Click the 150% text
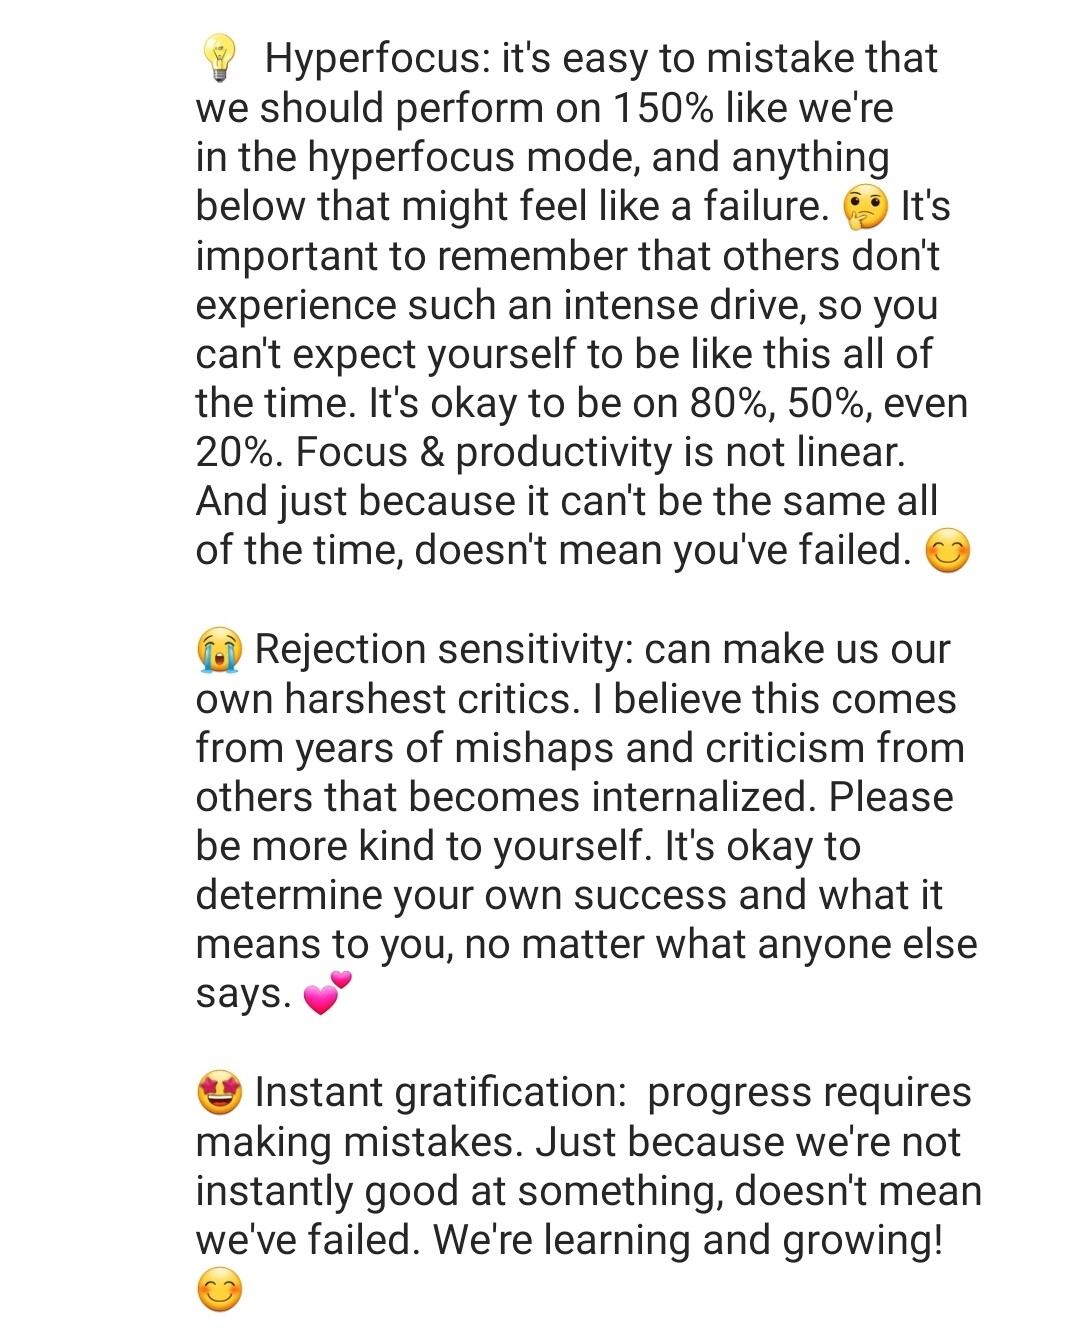The width and height of the screenshot is (1080, 1343). point(663,108)
